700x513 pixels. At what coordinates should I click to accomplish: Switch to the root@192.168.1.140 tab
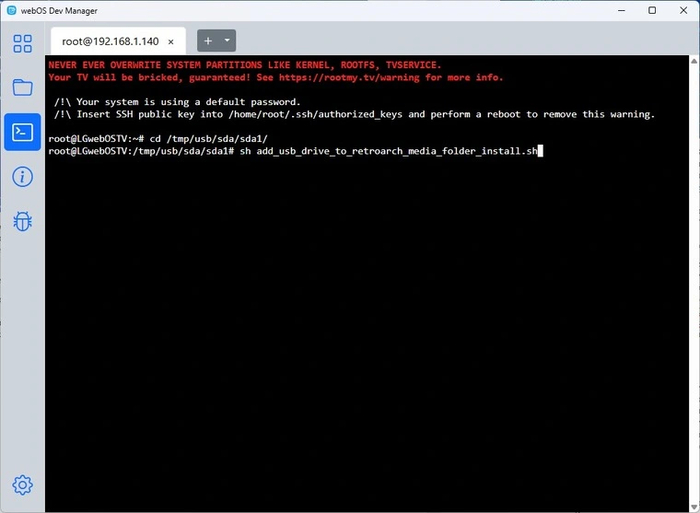(x=110, y=42)
